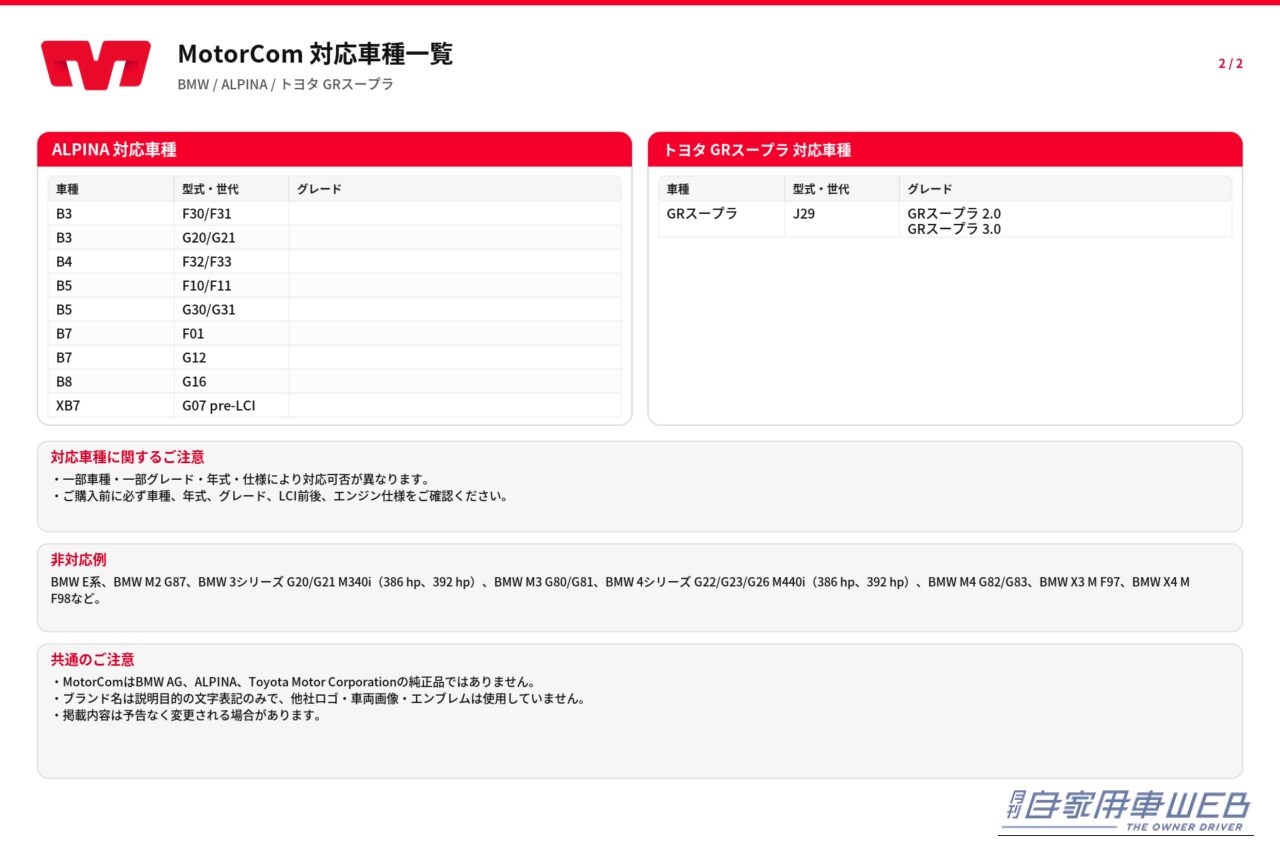Click the GRスープラ J29 row
This screenshot has width=1280, height=853.
pyautogui.click(x=945, y=220)
